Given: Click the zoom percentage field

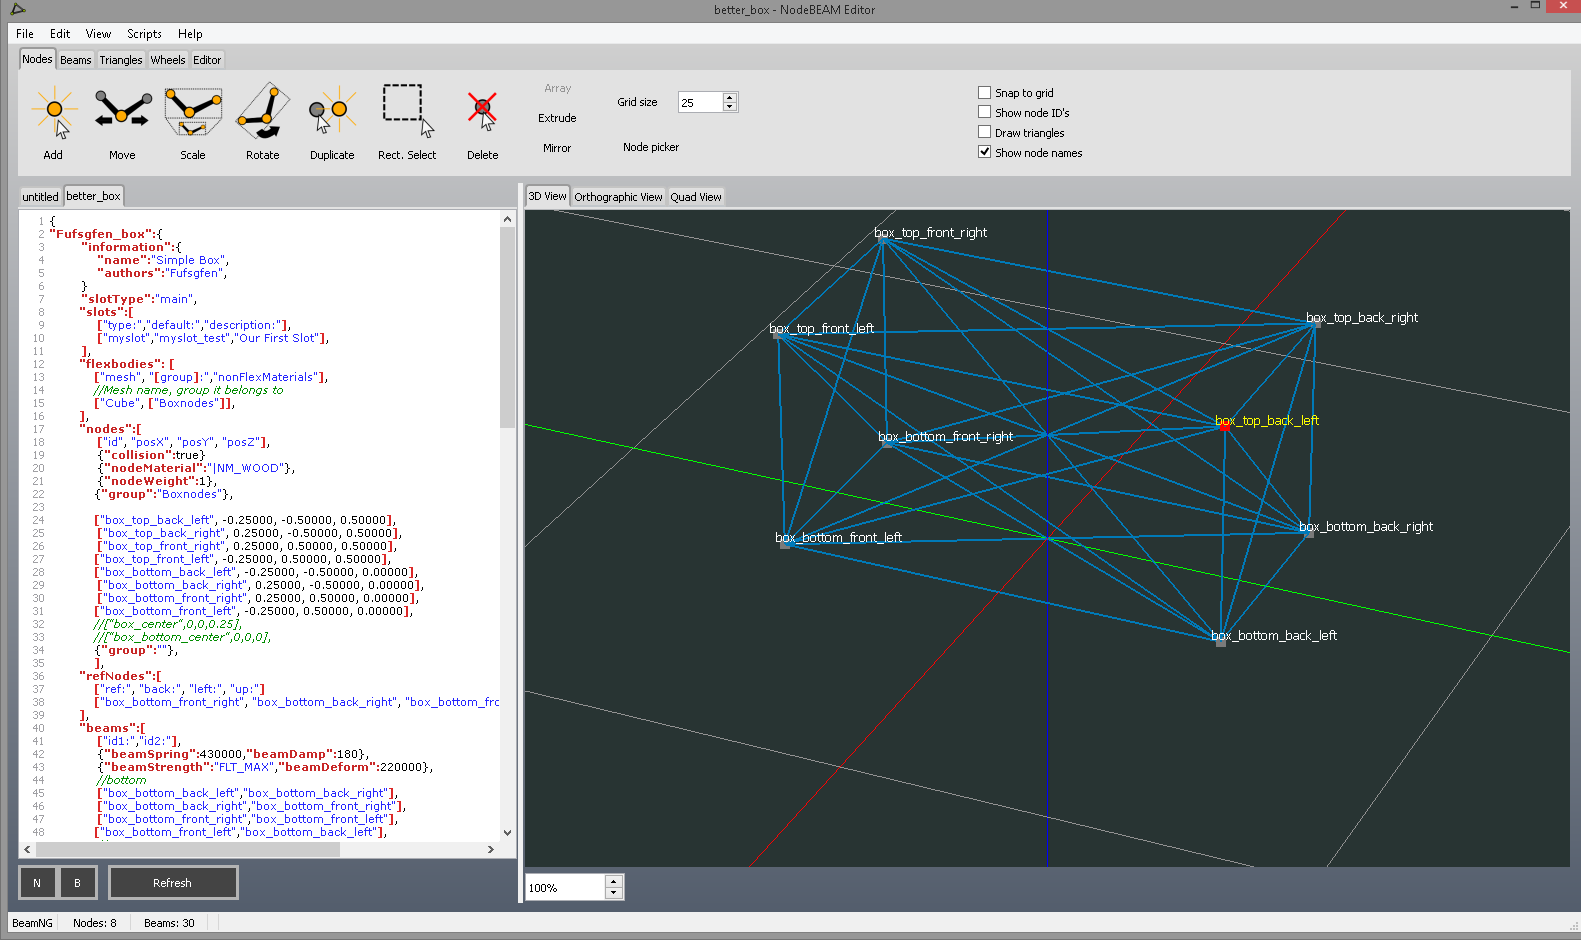Looking at the screenshot, I should 566,888.
